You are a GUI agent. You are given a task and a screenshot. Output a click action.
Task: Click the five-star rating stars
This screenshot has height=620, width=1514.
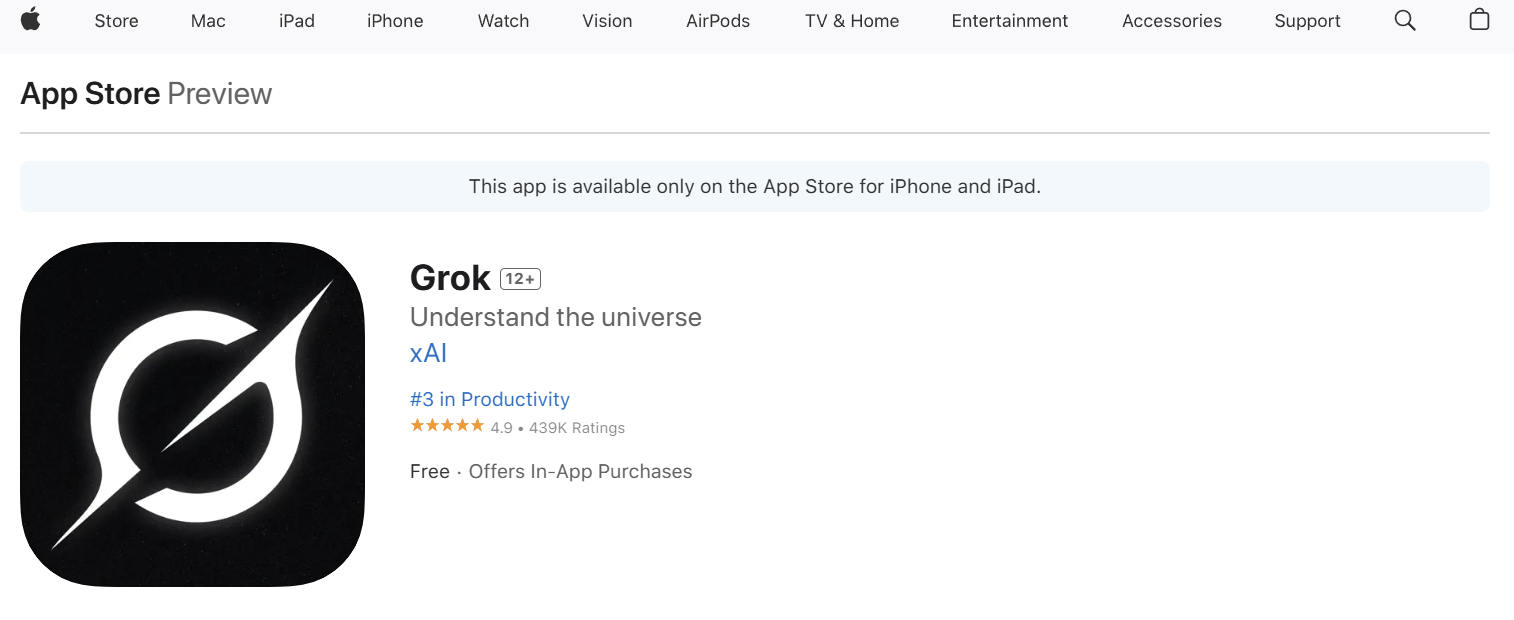click(447, 426)
